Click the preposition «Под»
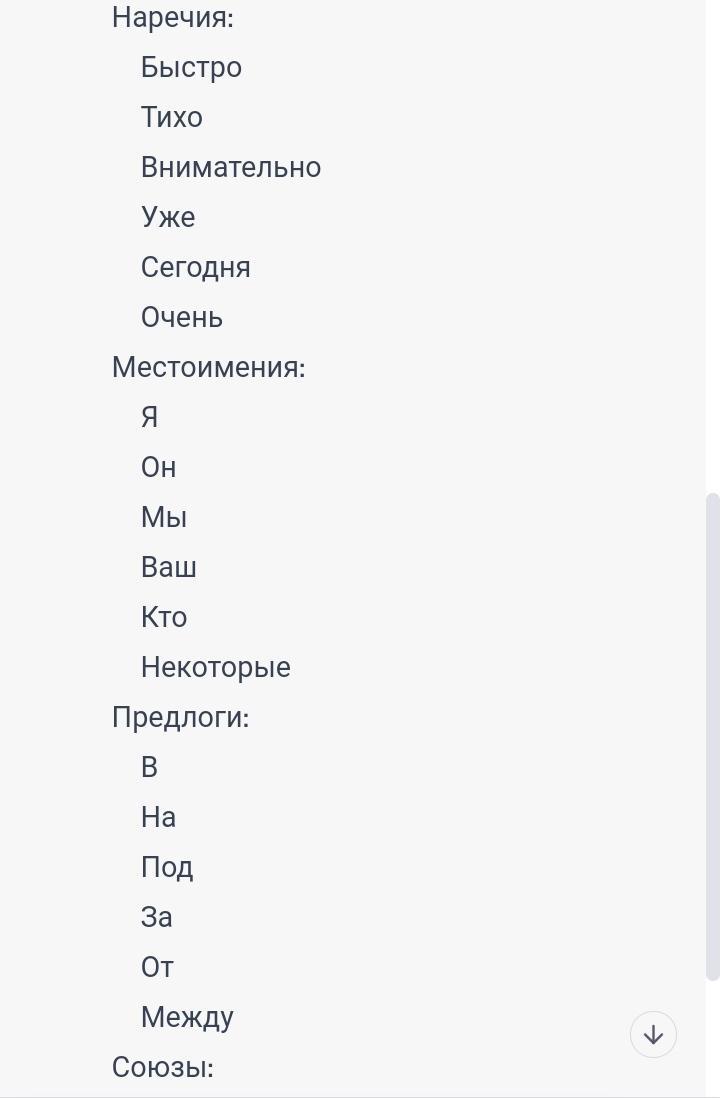 tap(167, 868)
